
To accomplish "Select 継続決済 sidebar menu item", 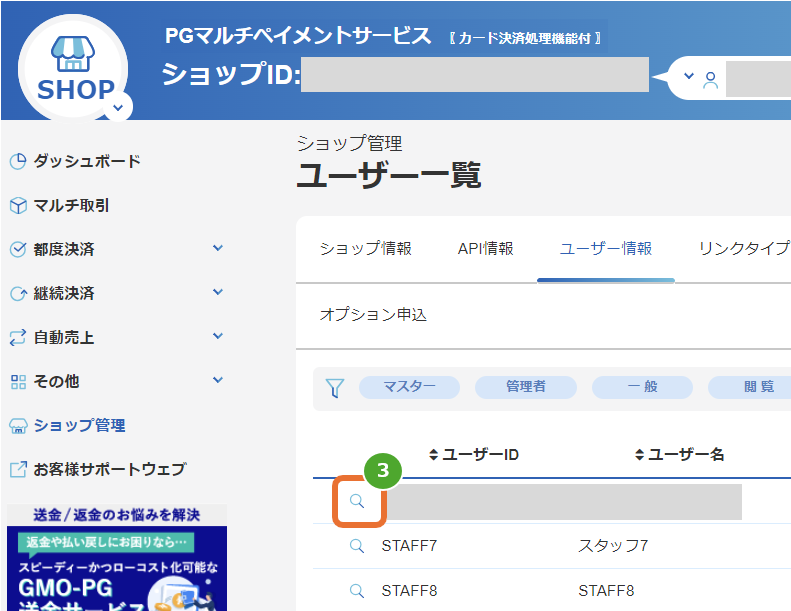I will (64, 293).
